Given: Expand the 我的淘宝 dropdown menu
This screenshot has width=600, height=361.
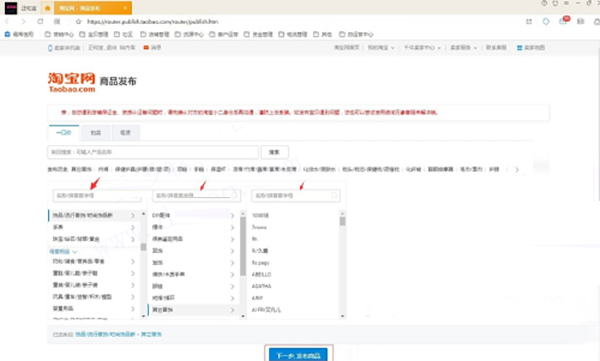Looking at the screenshot, I should [381, 47].
